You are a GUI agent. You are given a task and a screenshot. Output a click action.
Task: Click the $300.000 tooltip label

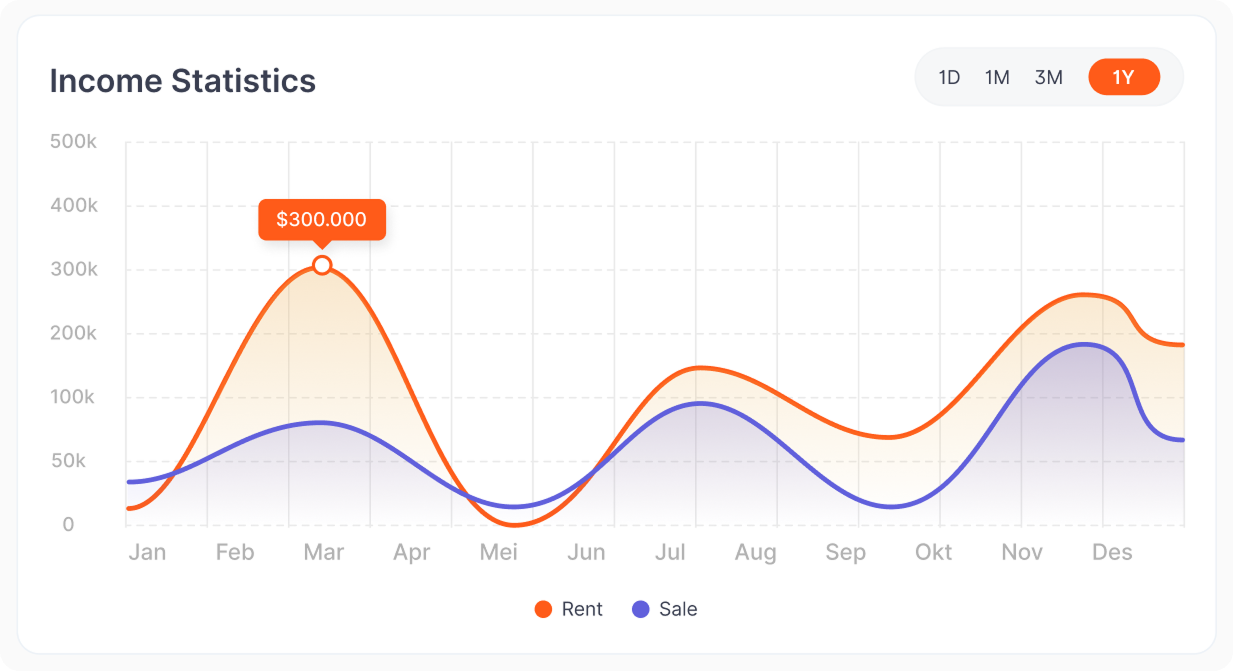(321, 220)
